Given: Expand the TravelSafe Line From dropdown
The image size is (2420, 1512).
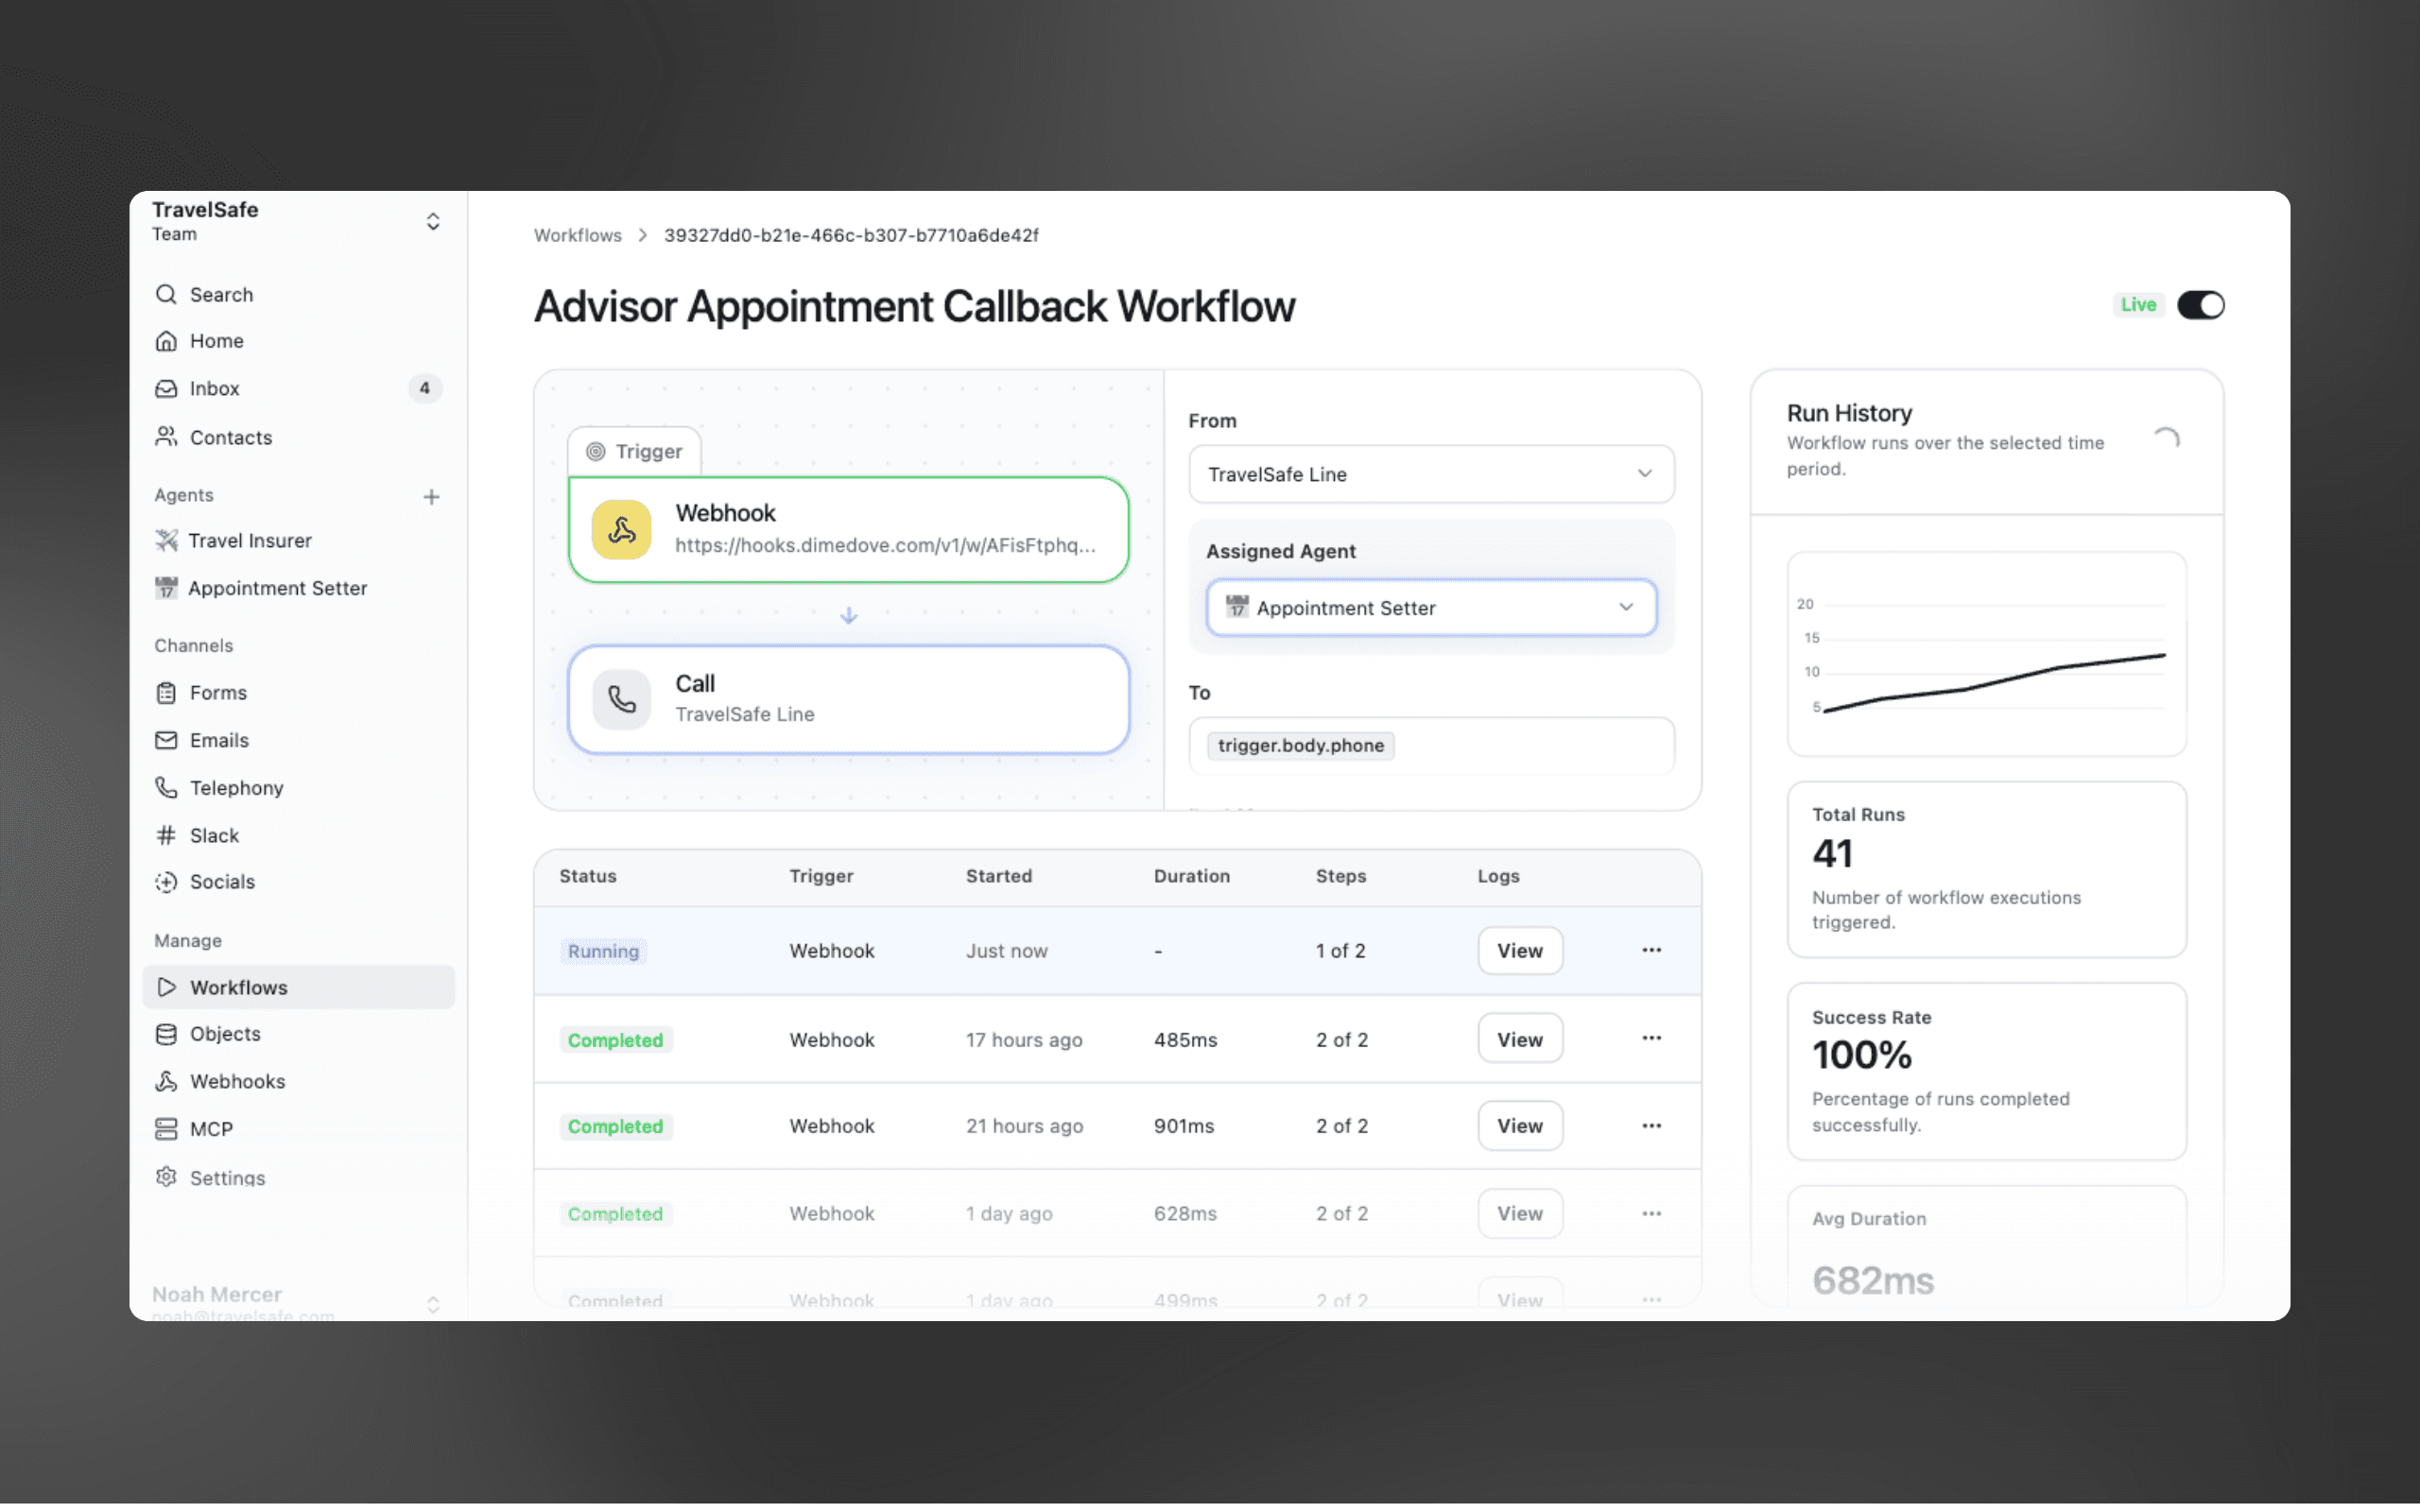Looking at the screenshot, I should click(1430, 474).
